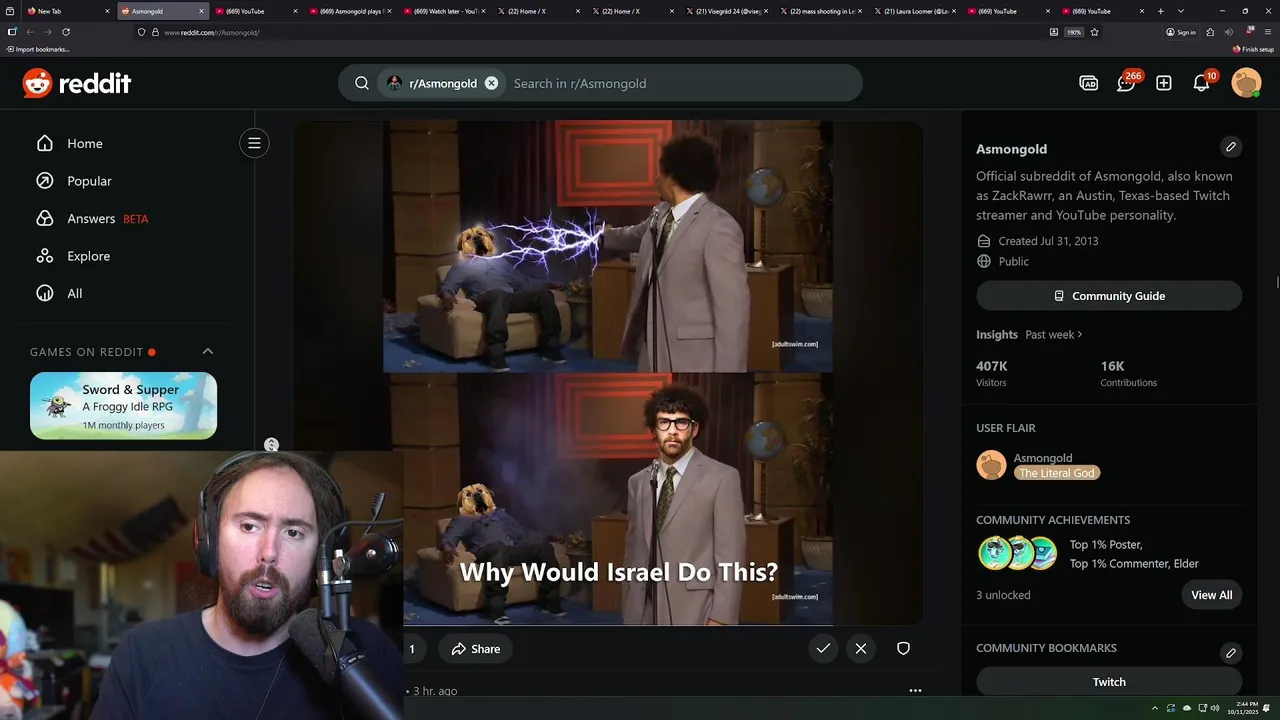
Task: Open the clock showing 2:44 PM
Action: [x=1245, y=708]
